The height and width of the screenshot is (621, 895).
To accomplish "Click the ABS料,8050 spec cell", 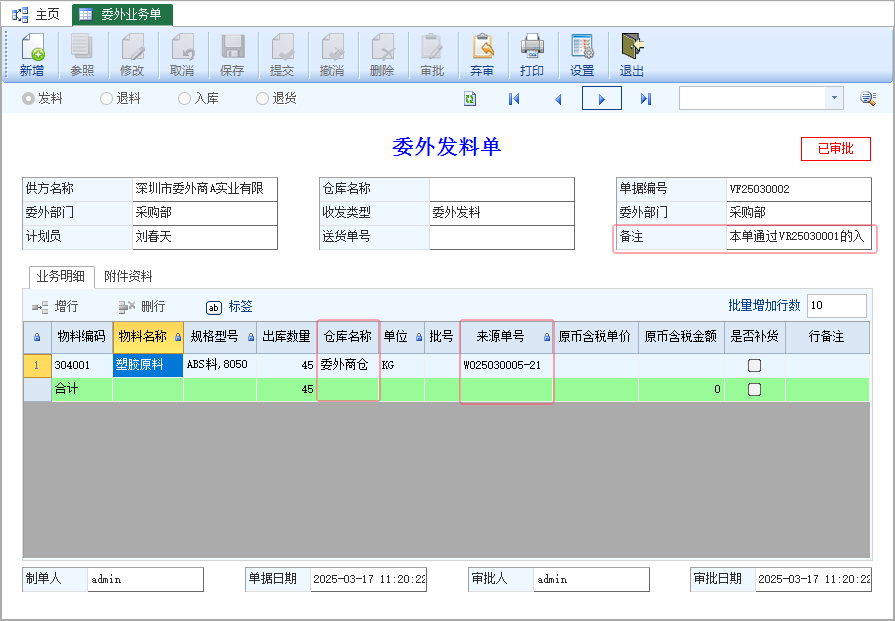I will (x=220, y=365).
